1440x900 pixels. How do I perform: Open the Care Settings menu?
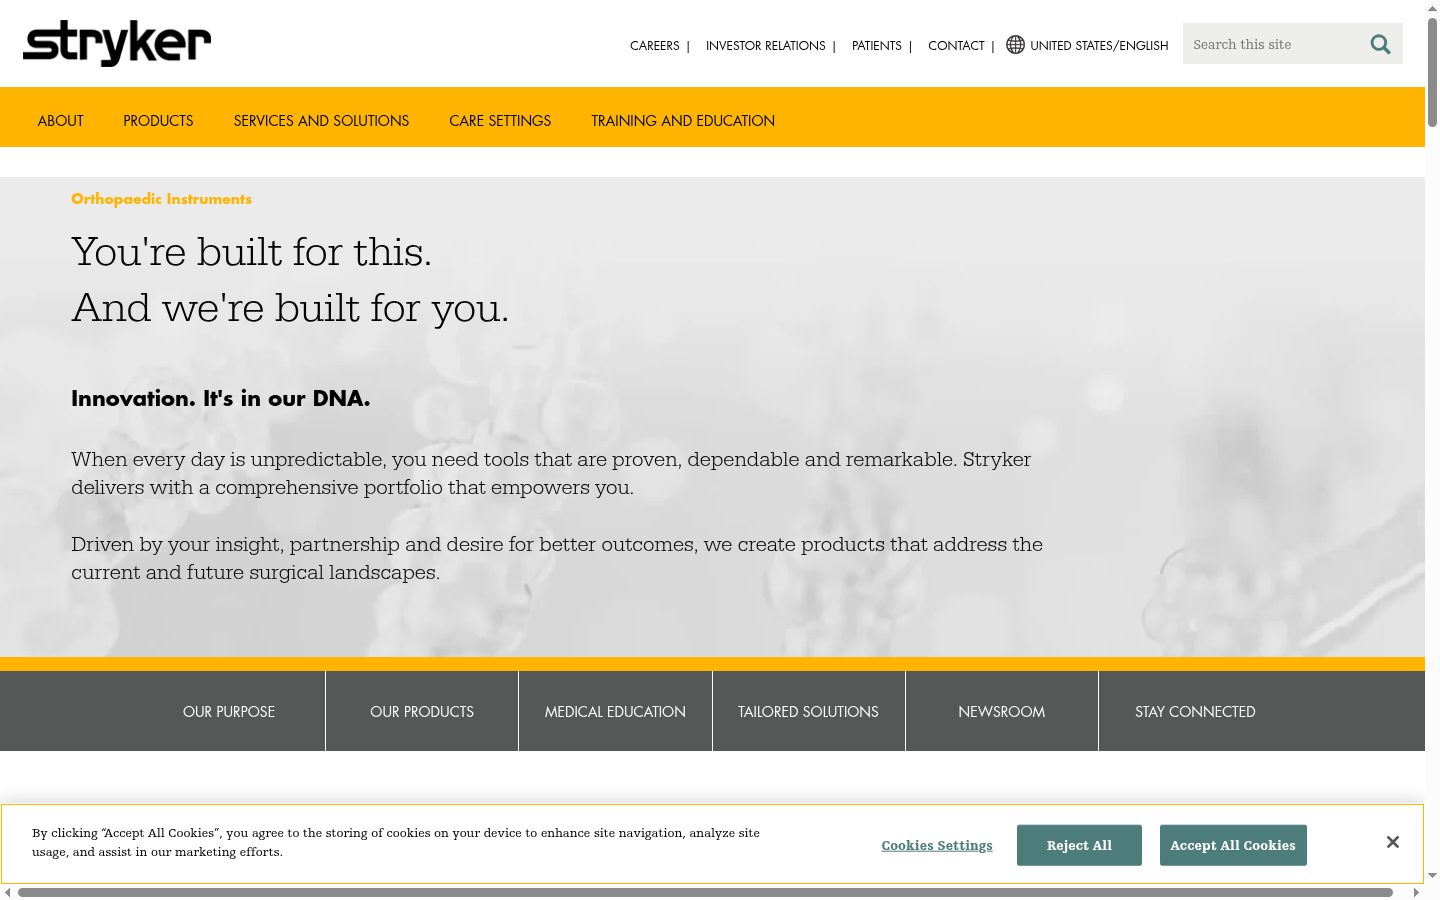click(500, 121)
